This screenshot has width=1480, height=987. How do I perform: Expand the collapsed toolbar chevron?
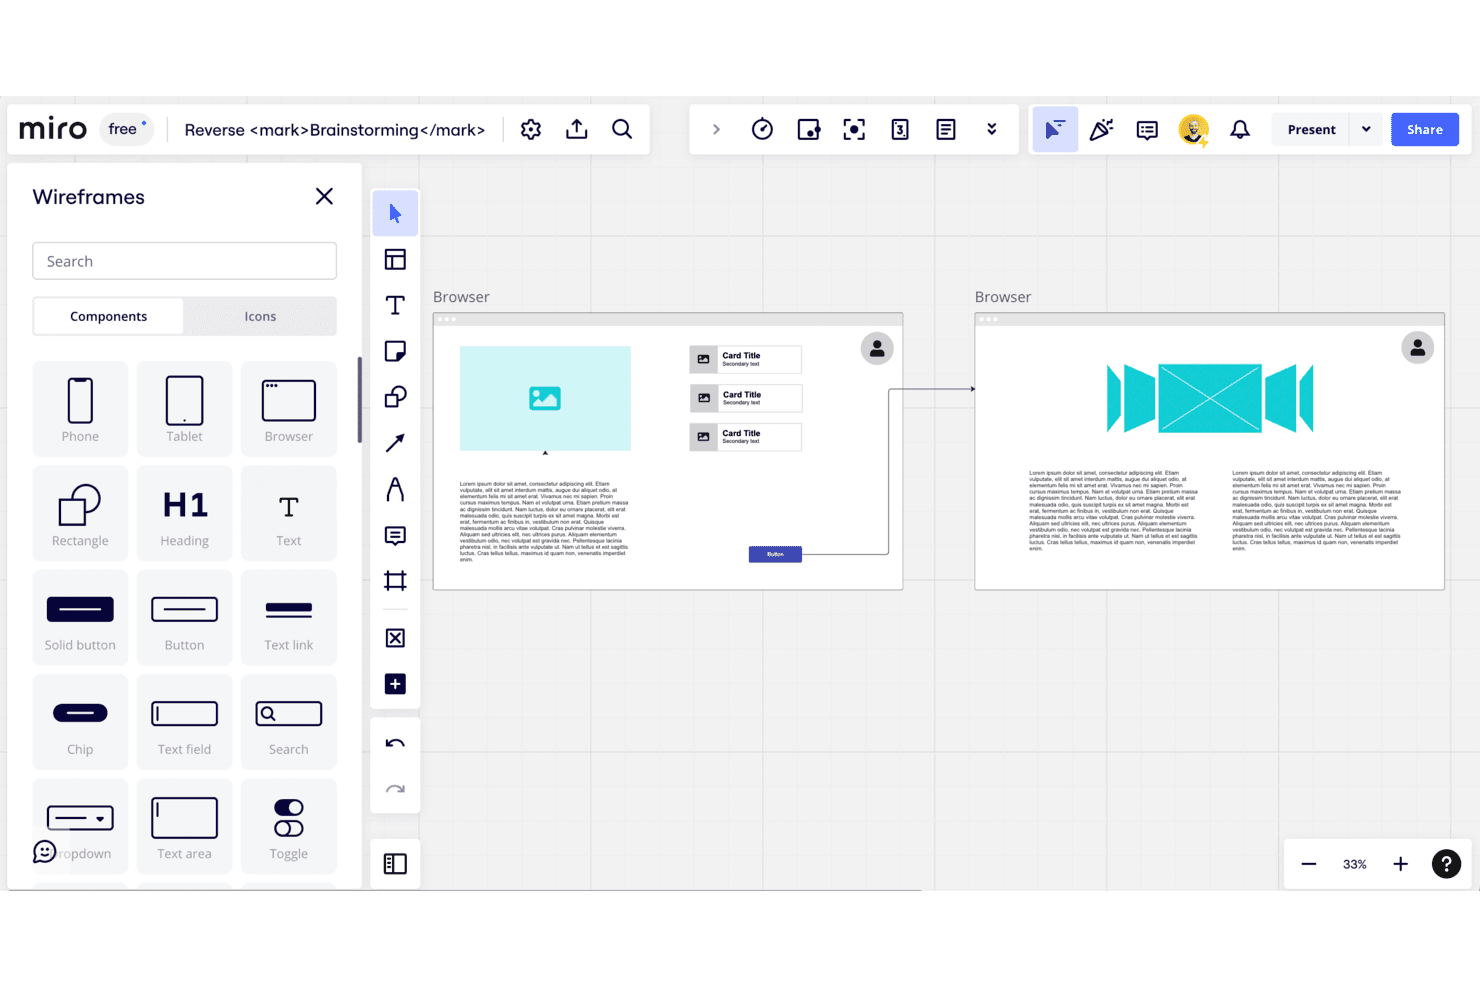716,129
